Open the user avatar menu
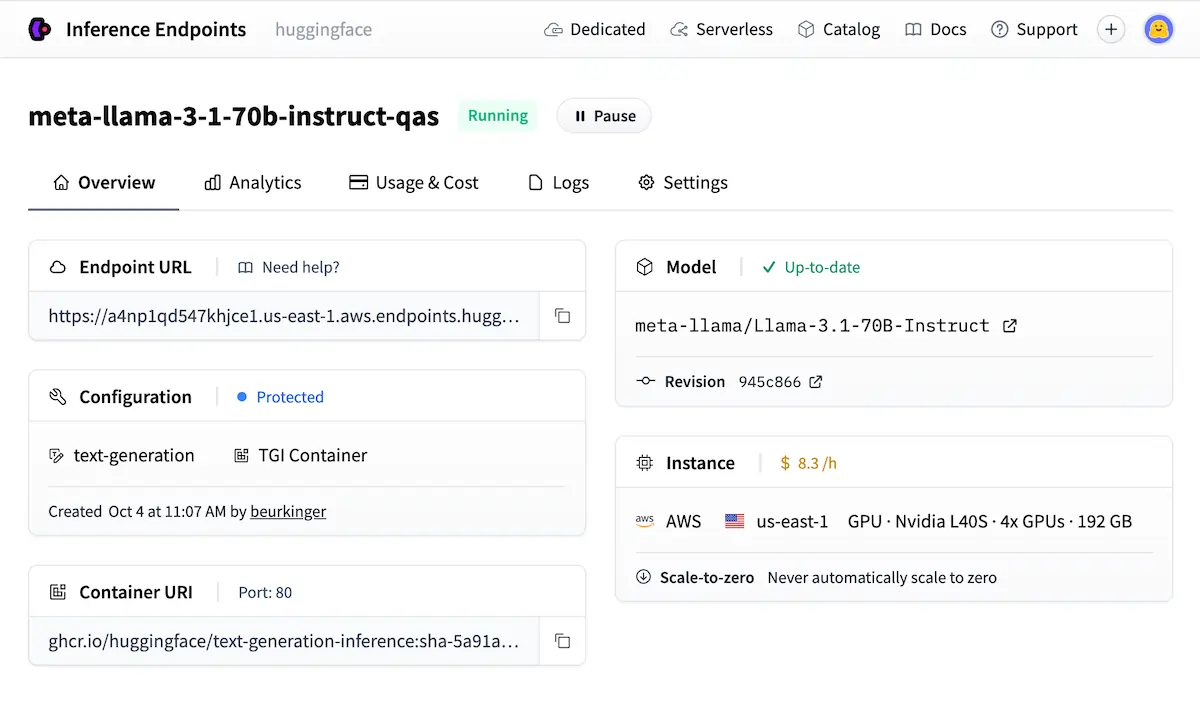This screenshot has height=720, width=1200. tap(1159, 29)
